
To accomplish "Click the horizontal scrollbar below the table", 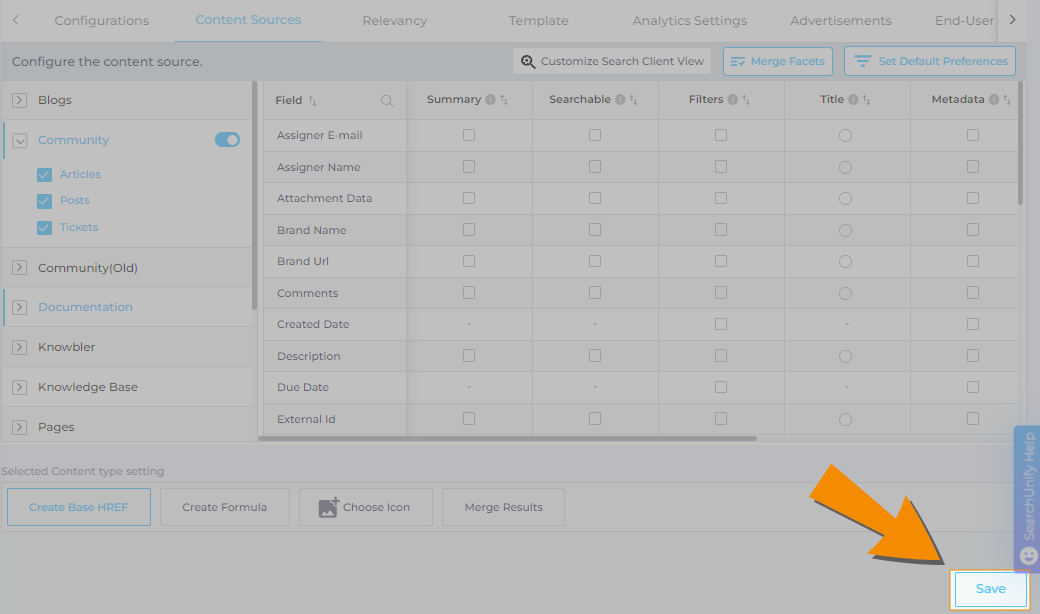I will (x=507, y=438).
